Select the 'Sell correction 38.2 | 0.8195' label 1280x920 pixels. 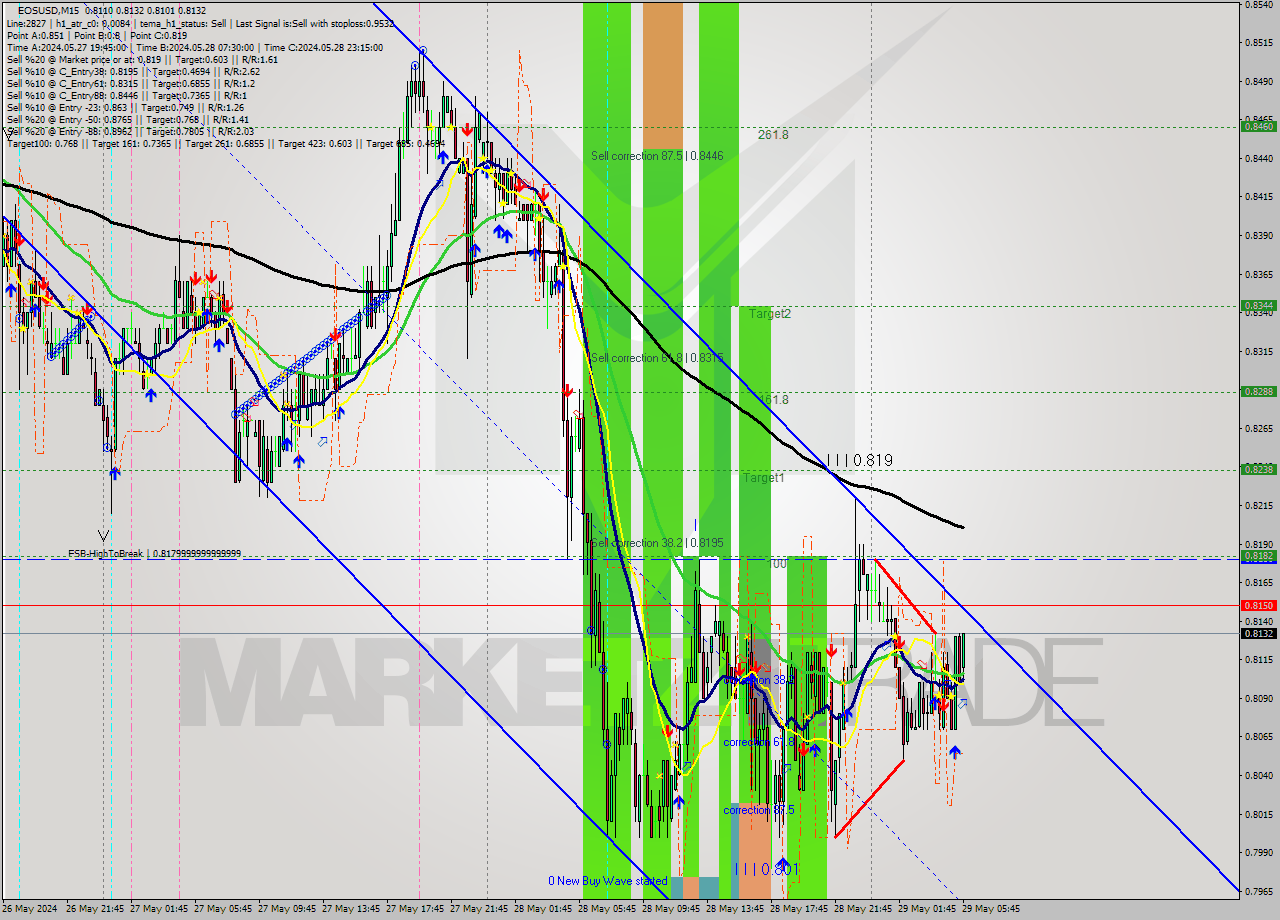pyautogui.click(x=657, y=543)
